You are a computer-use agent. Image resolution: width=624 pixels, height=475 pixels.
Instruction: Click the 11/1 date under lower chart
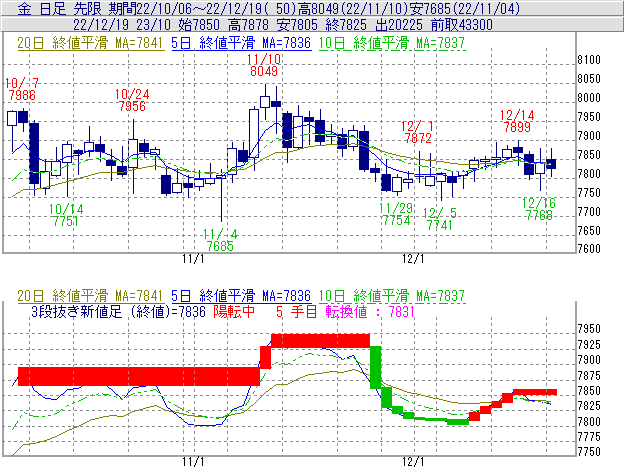193,462
